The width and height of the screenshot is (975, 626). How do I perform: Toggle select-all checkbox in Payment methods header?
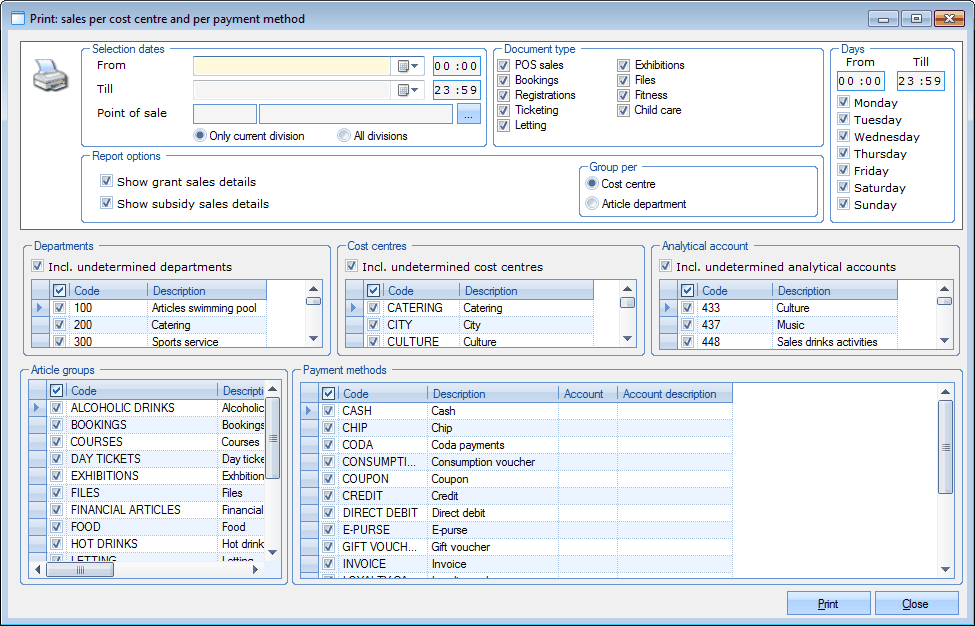pos(328,394)
